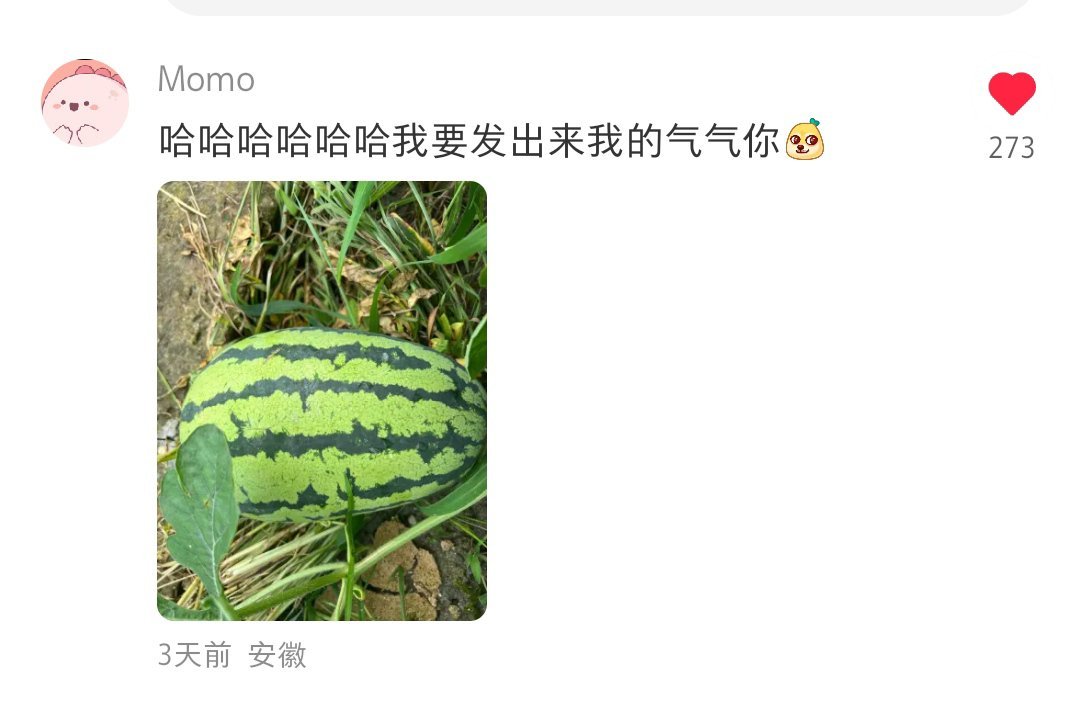Image resolution: width=1080 pixels, height=703 pixels.
Task: Visit the Momo username profile
Action: click(206, 78)
